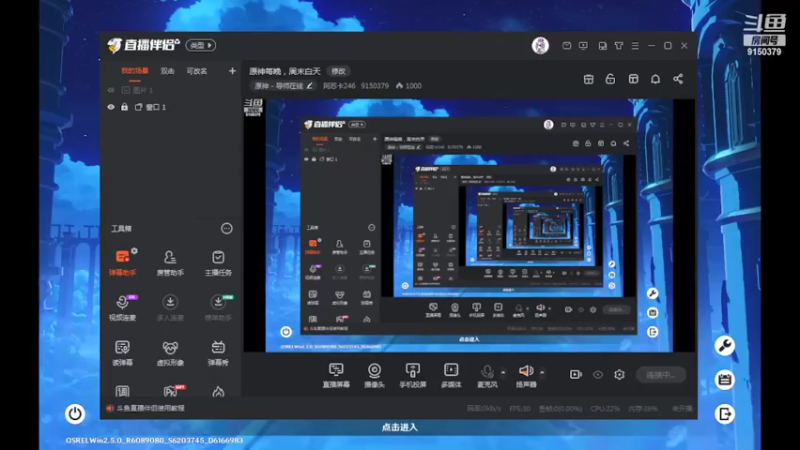Screen dimensions: 800x450
Task: Add a new scene with plus button
Action: pyautogui.click(x=232, y=71)
